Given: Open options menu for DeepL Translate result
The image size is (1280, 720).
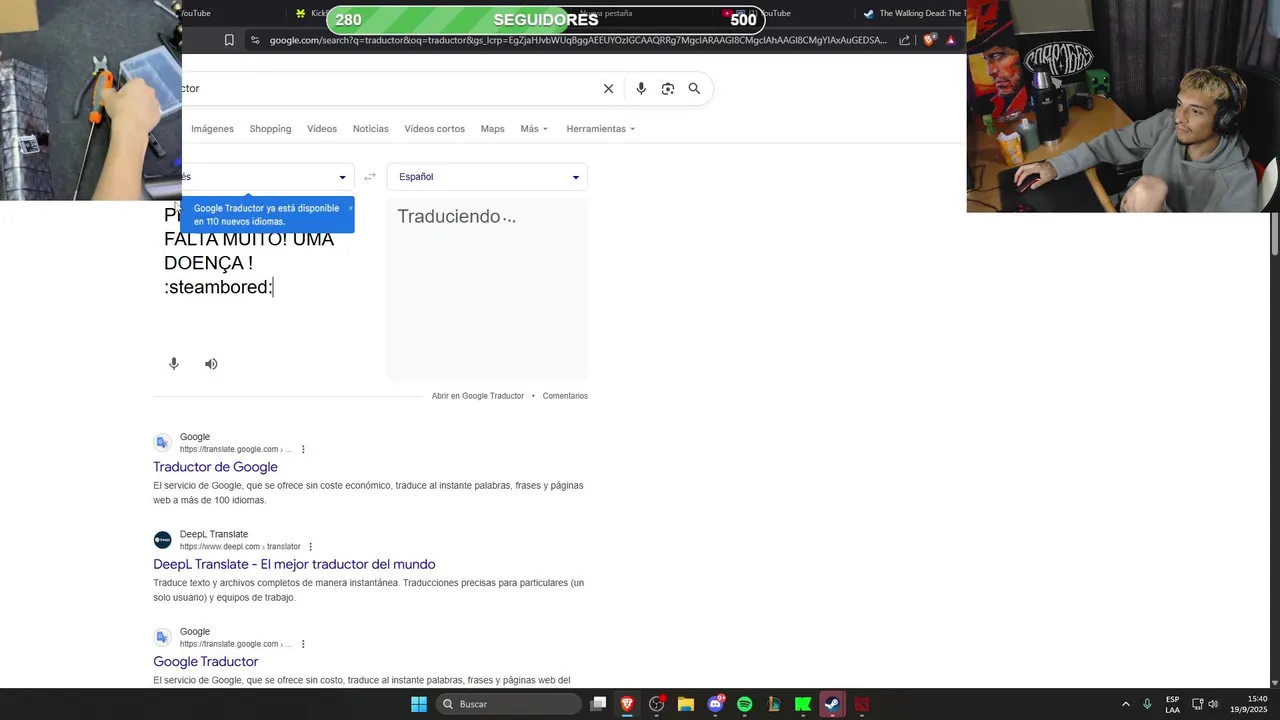Looking at the screenshot, I should 310,546.
